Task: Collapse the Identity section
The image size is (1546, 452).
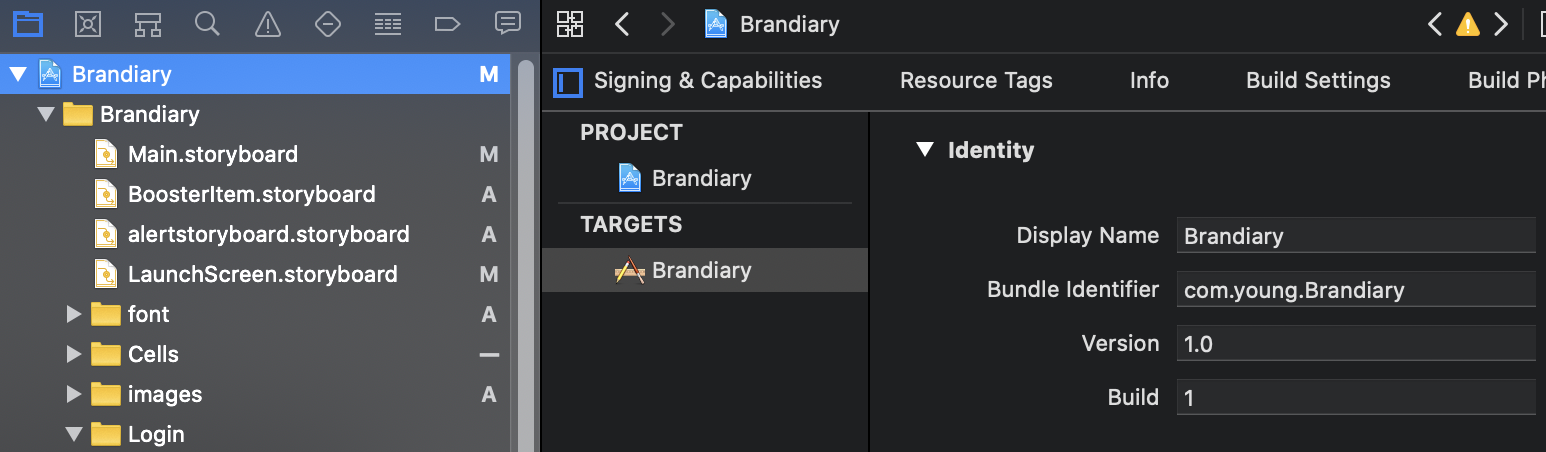Action: [x=923, y=151]
